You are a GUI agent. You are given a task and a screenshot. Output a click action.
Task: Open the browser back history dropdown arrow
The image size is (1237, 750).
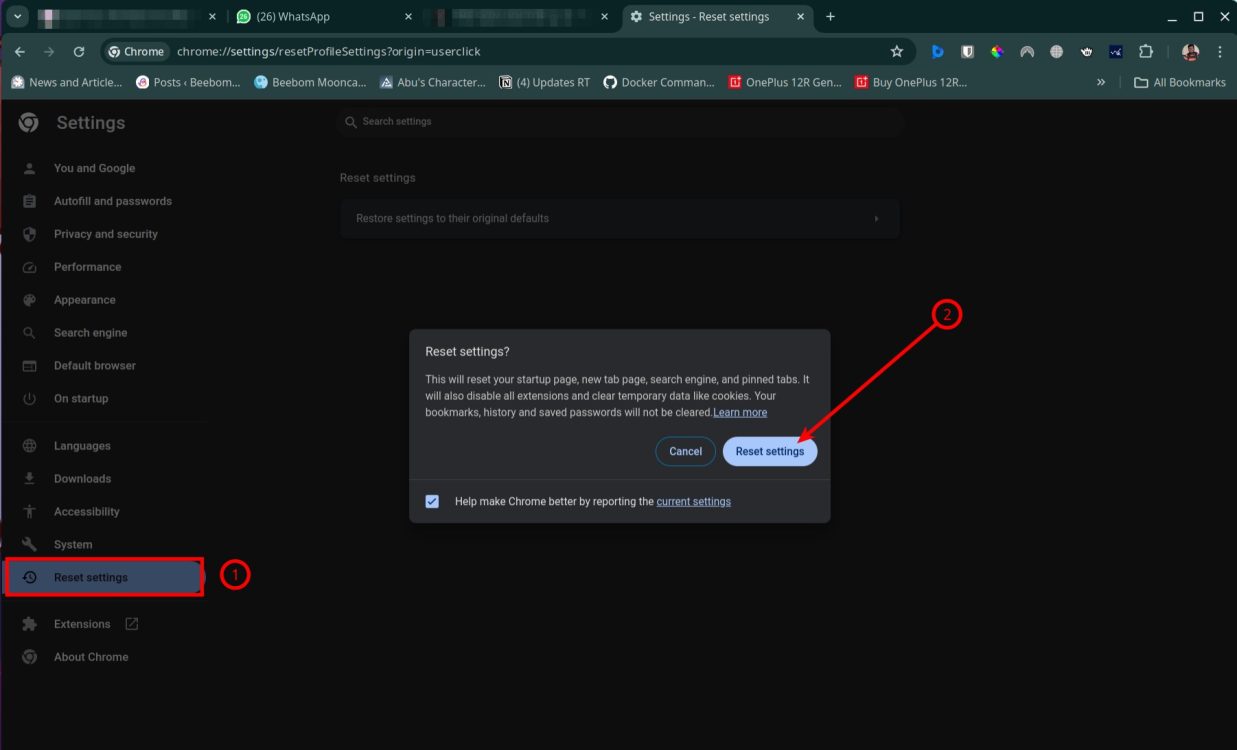tap(16, 17)
